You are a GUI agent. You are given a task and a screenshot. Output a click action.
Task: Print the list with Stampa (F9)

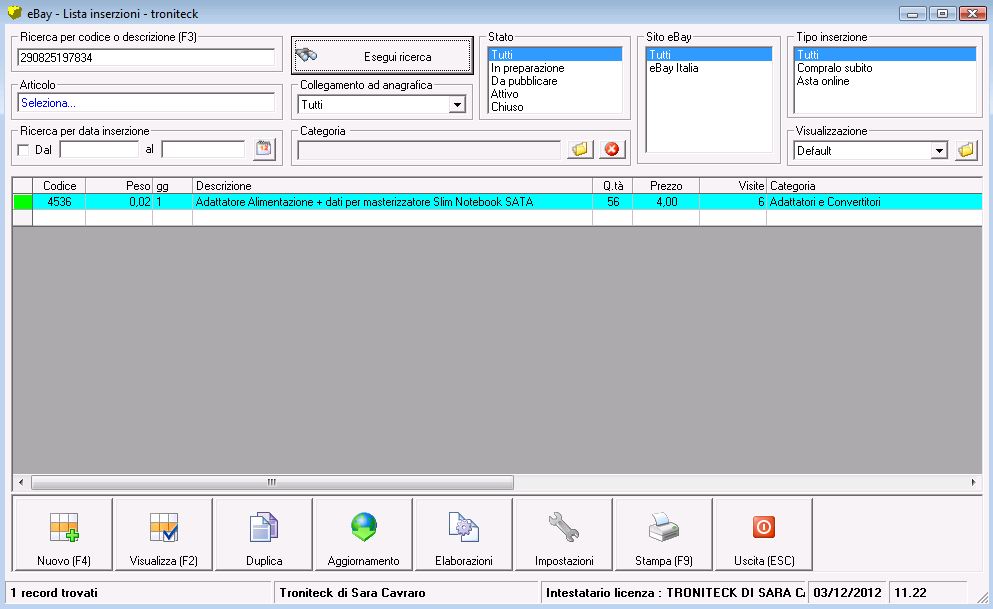(664, 534)
